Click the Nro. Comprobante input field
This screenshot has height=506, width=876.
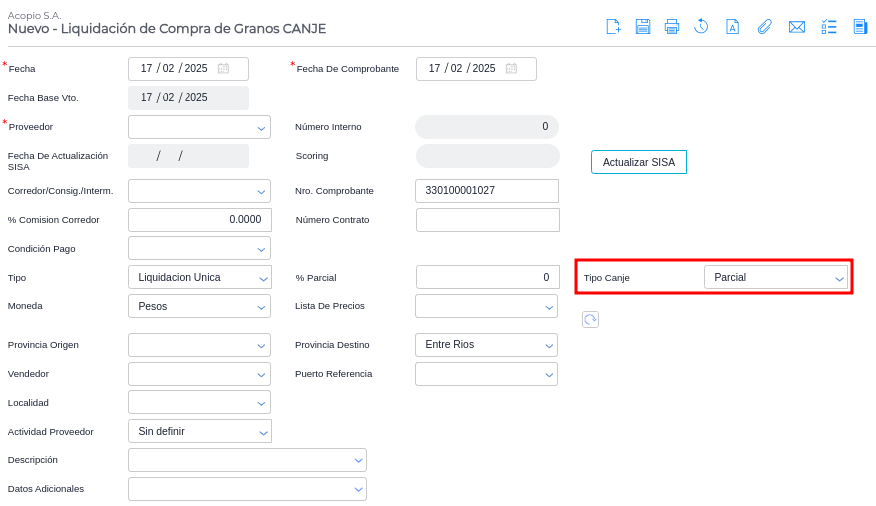point(486,191)
